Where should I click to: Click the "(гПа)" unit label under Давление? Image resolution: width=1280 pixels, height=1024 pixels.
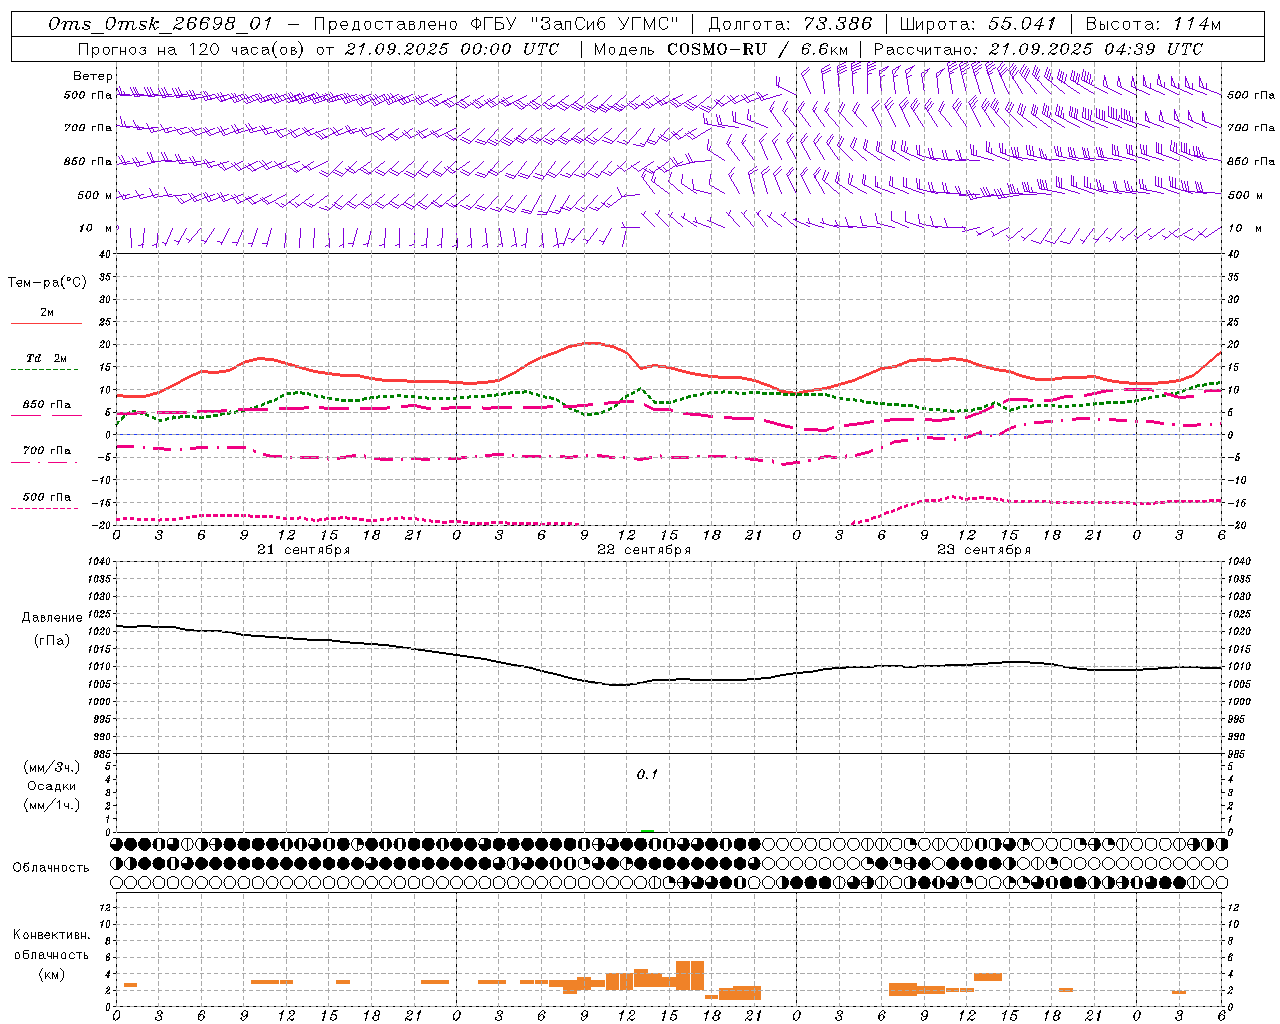52,640
